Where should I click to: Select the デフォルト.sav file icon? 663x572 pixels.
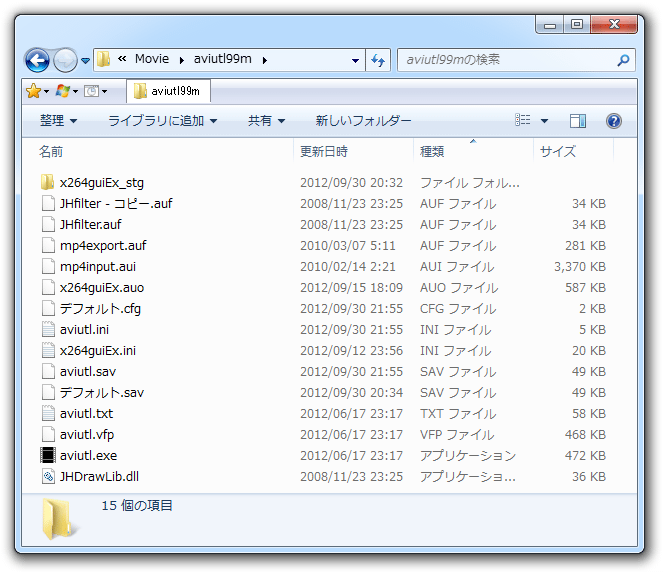pyautogui.click(x=48, y=392)
